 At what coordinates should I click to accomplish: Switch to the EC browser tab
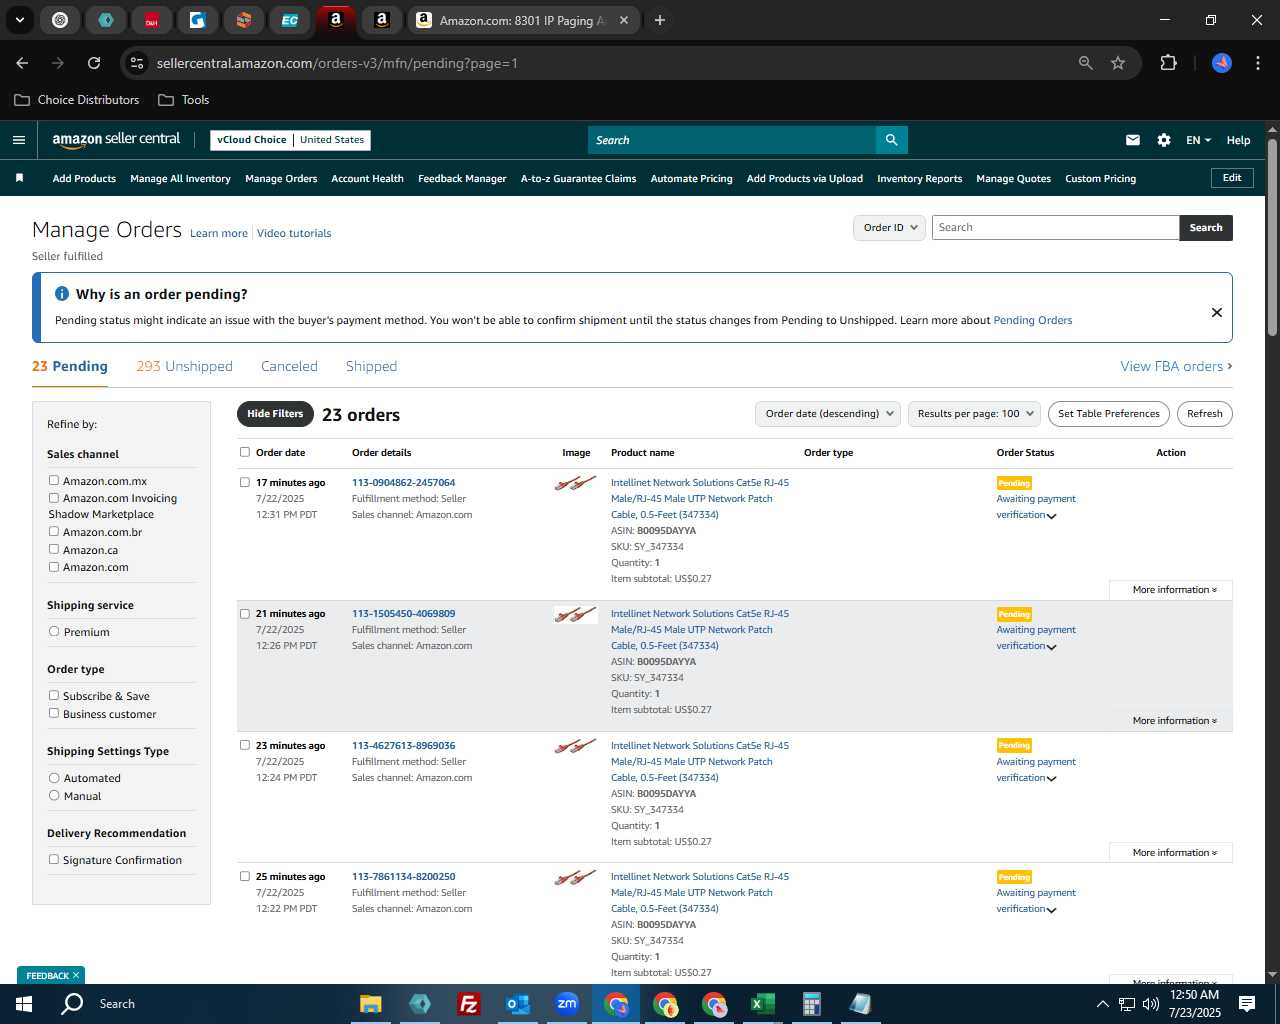290,20
